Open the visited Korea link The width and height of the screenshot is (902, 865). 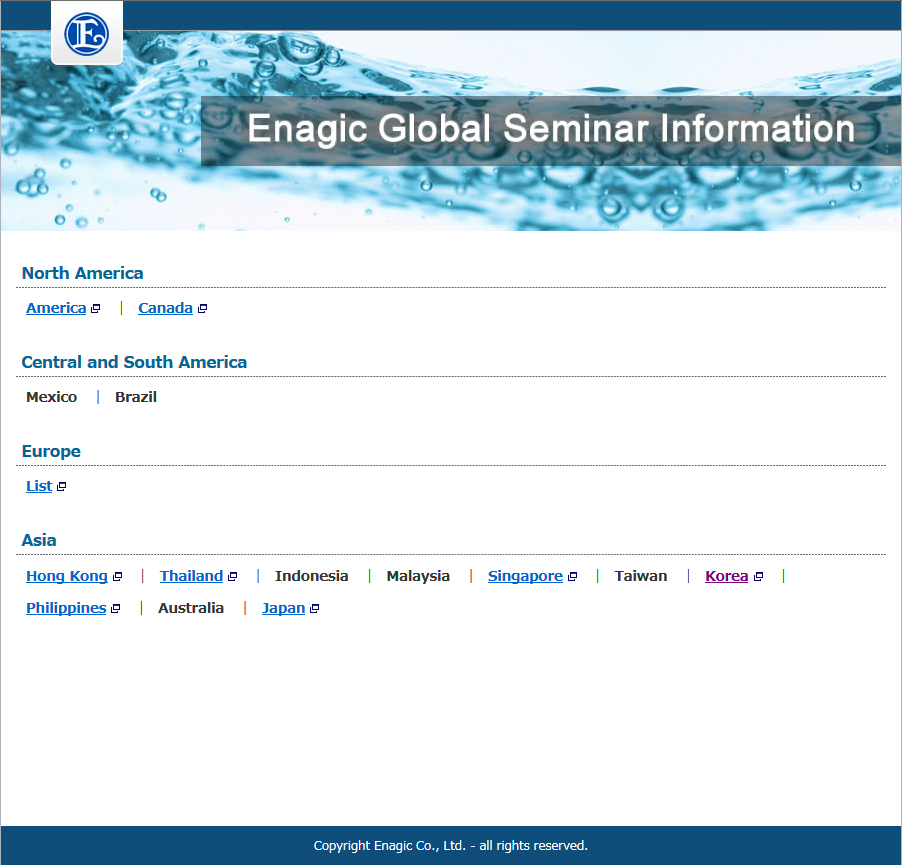pyautogui.click(x=727, y=576)
